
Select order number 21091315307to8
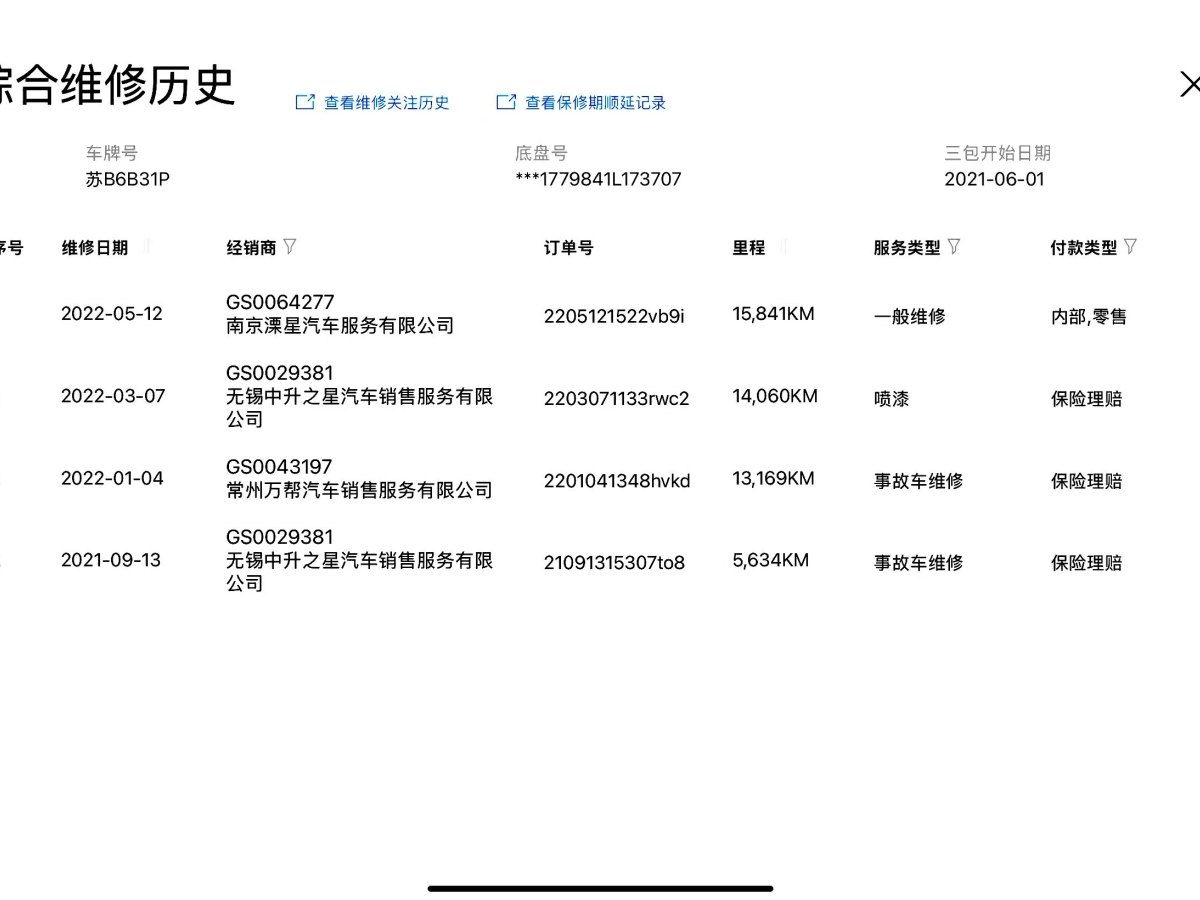614,562
